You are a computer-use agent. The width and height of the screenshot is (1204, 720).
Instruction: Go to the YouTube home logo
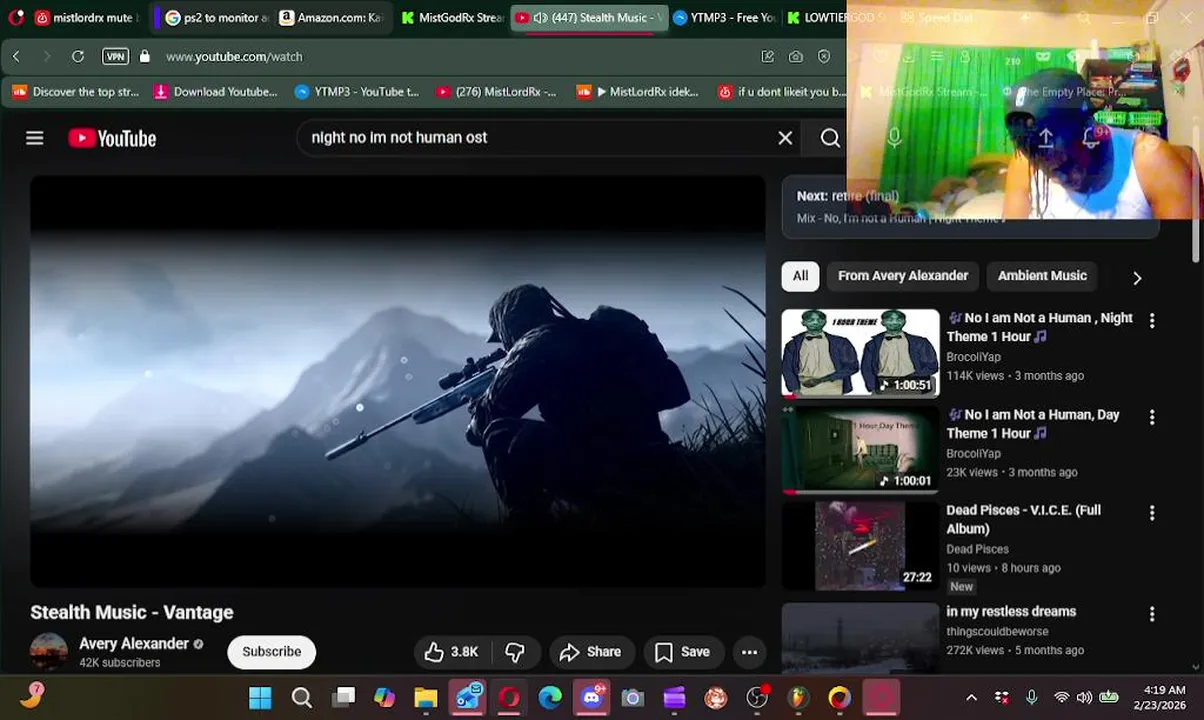tap(112, 138)
